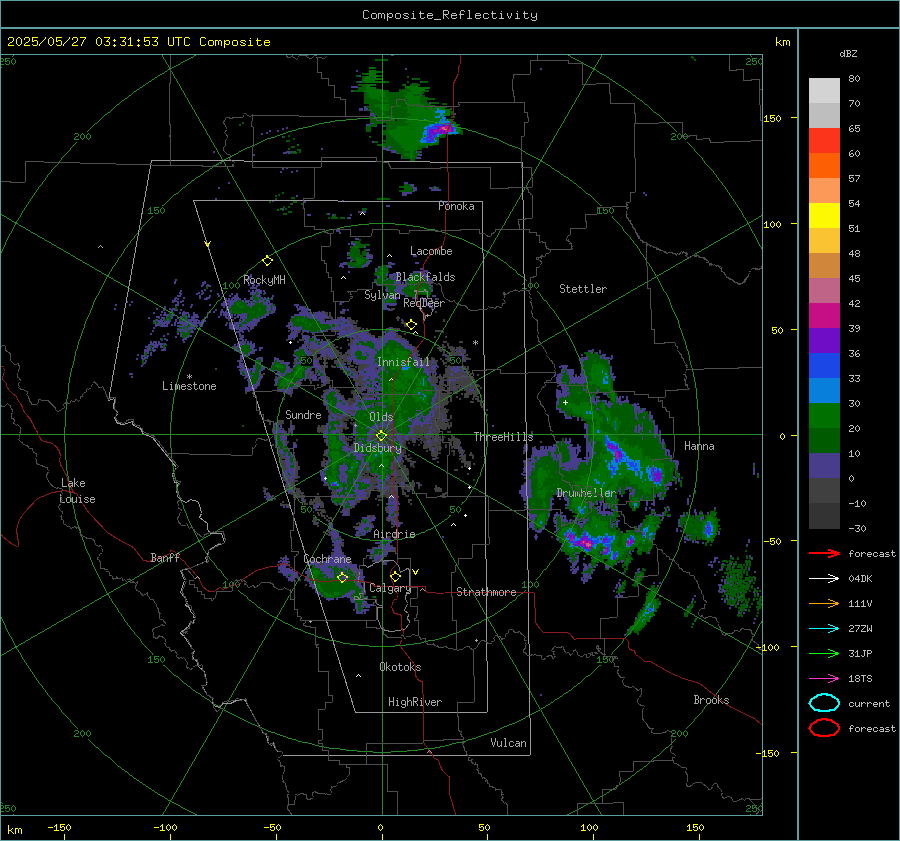Click the Brooks city label
This screenshot has height=841, width=900.
711,700
